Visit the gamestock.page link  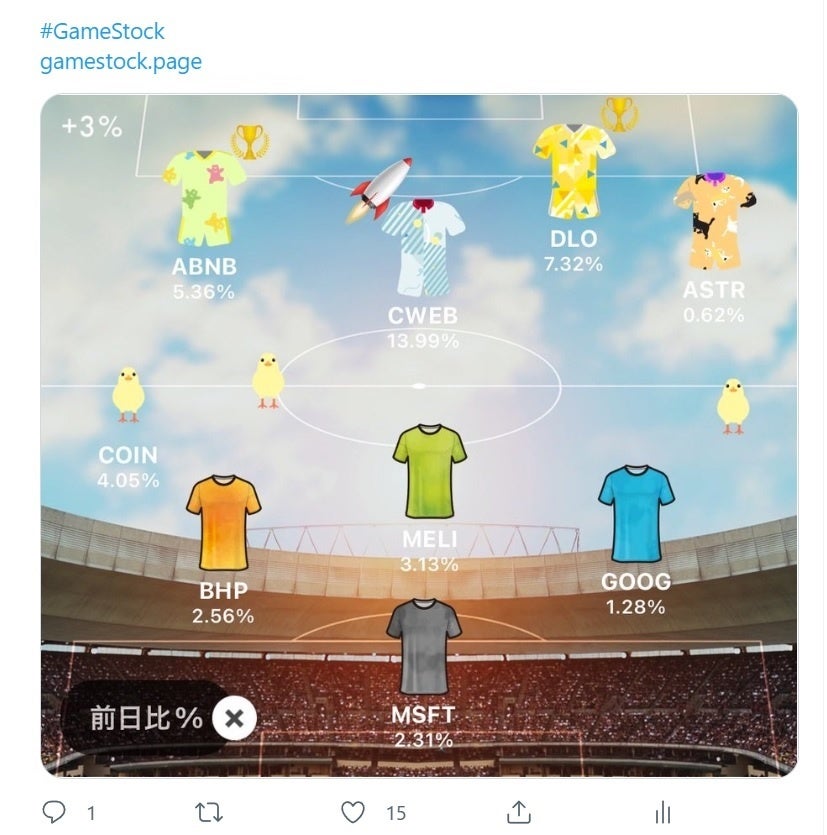tap(121, 62)
